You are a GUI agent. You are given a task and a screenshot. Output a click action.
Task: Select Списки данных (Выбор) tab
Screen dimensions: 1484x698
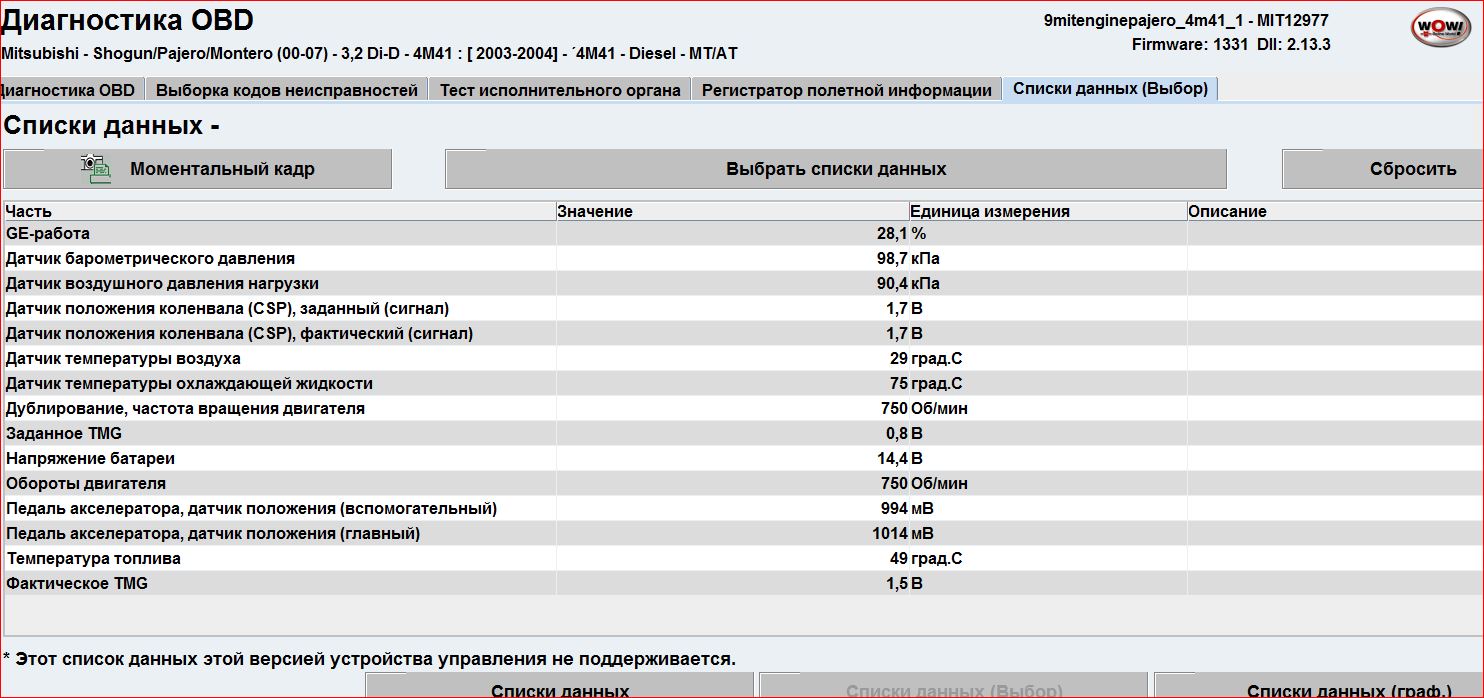tap(1110, 89)
